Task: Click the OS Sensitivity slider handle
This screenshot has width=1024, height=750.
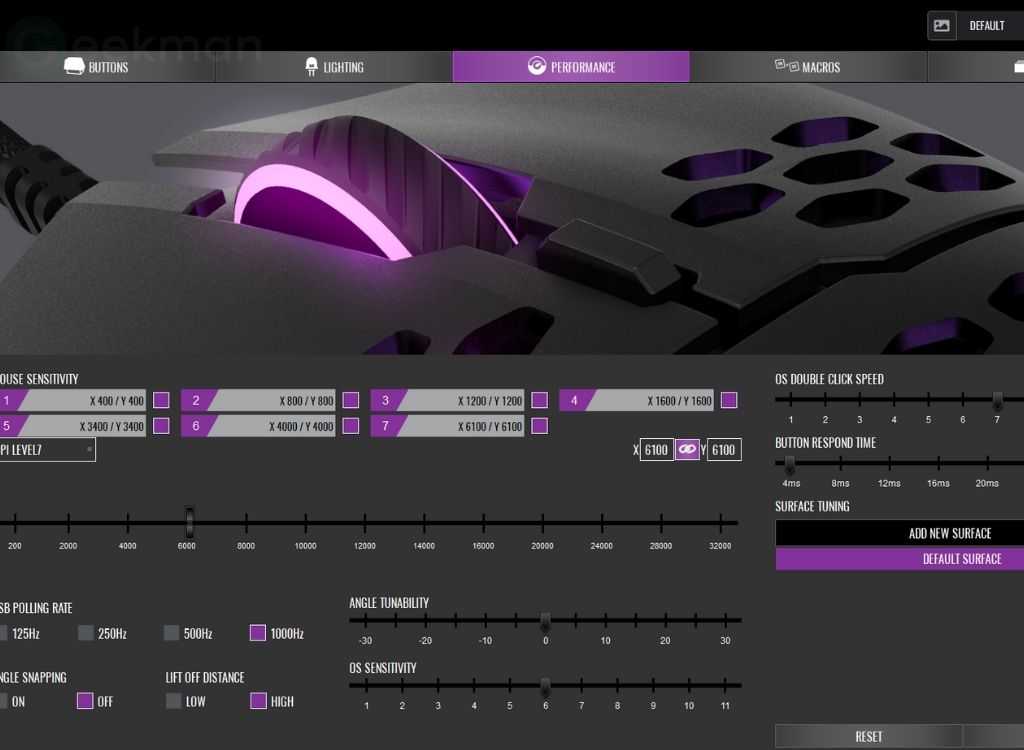Action: [x=545, y=687]
